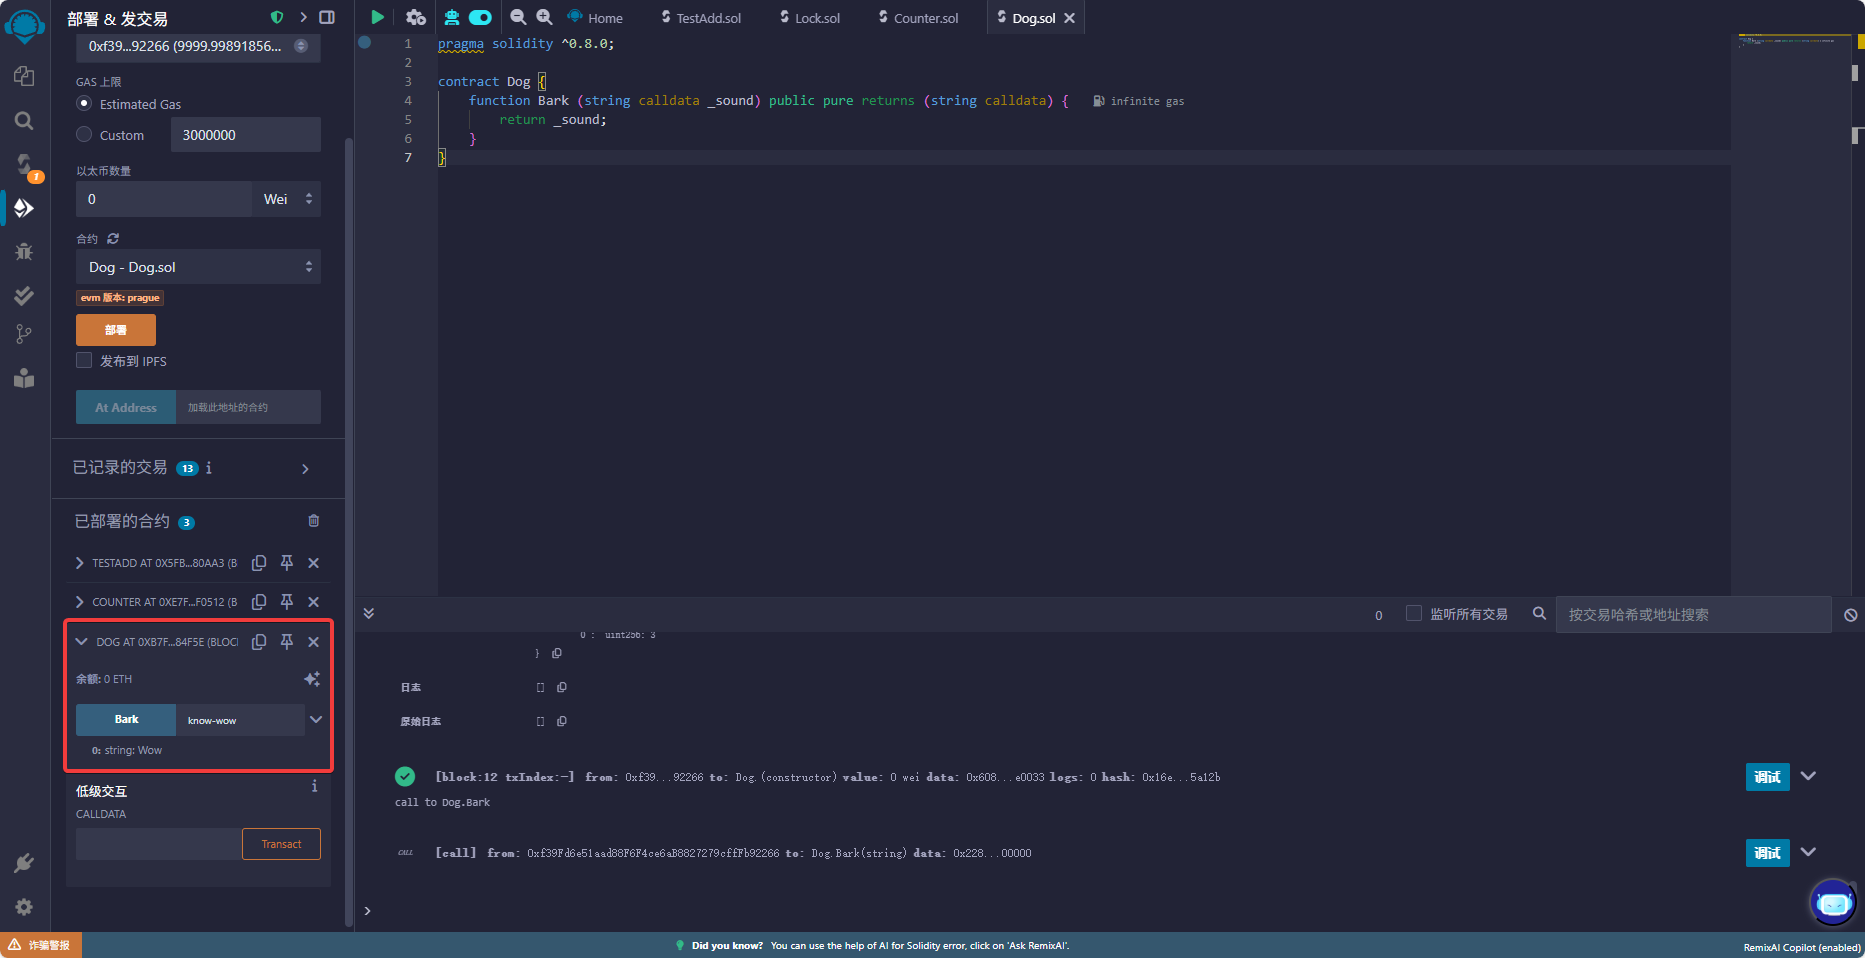Click the green Run script play icon
This screenshot has height=958, width=1865.
click(377, 17)
